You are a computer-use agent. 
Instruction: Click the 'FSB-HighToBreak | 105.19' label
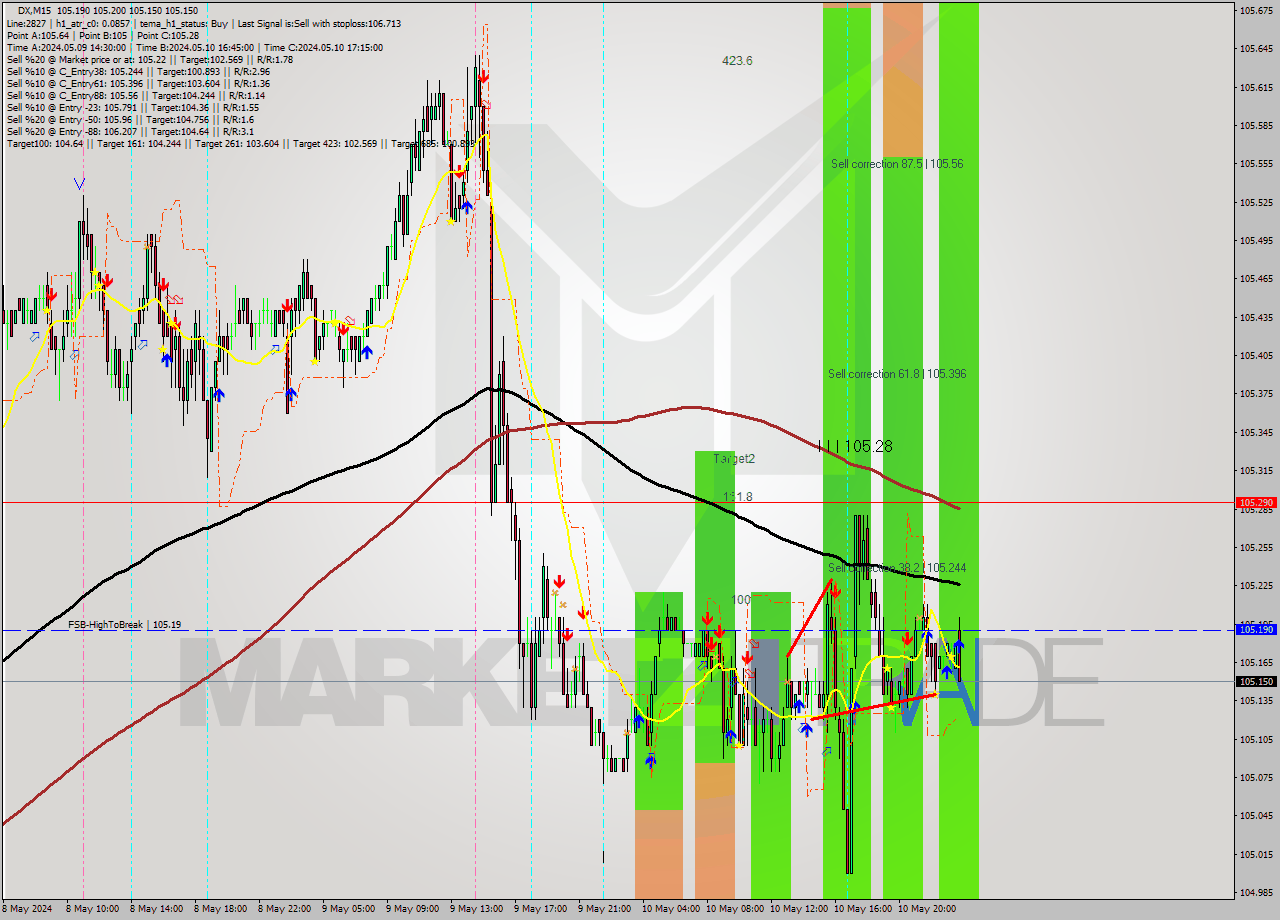[125, 625]
